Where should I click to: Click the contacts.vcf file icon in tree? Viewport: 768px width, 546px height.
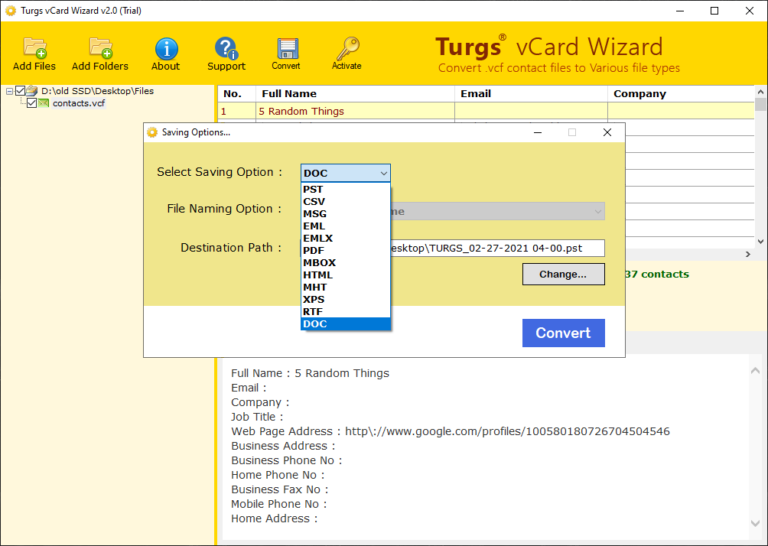44,103
